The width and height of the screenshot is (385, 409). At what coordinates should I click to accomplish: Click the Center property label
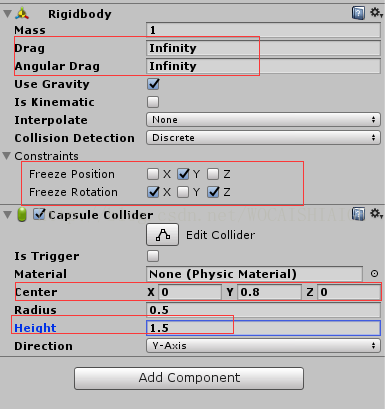[x=36, y=292]
